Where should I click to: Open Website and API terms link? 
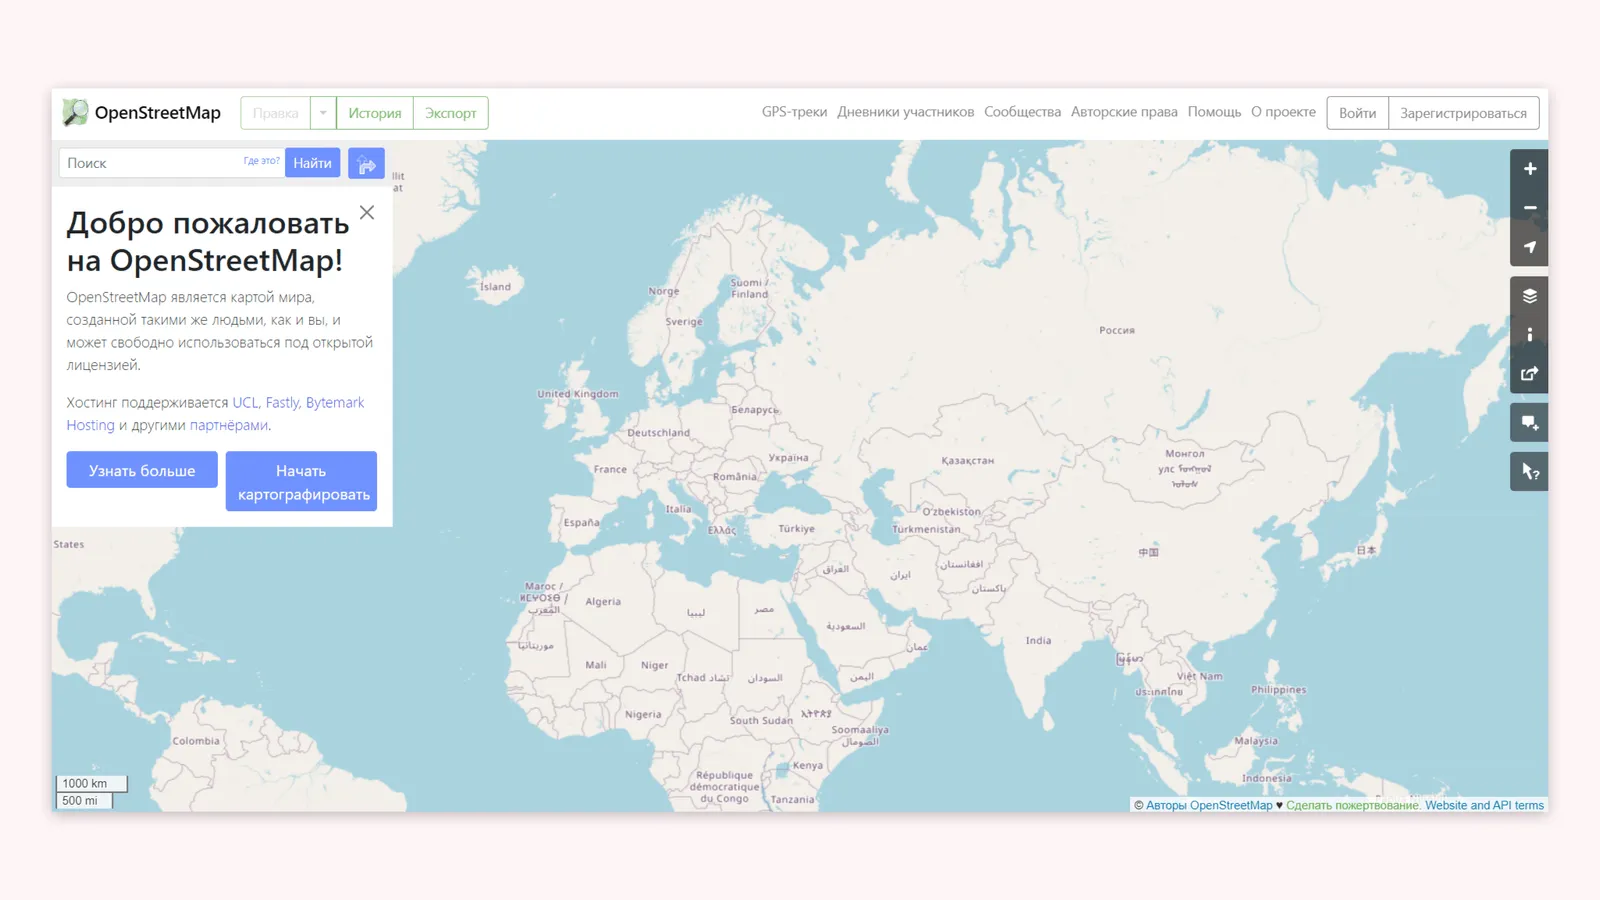pos(1484,805)
